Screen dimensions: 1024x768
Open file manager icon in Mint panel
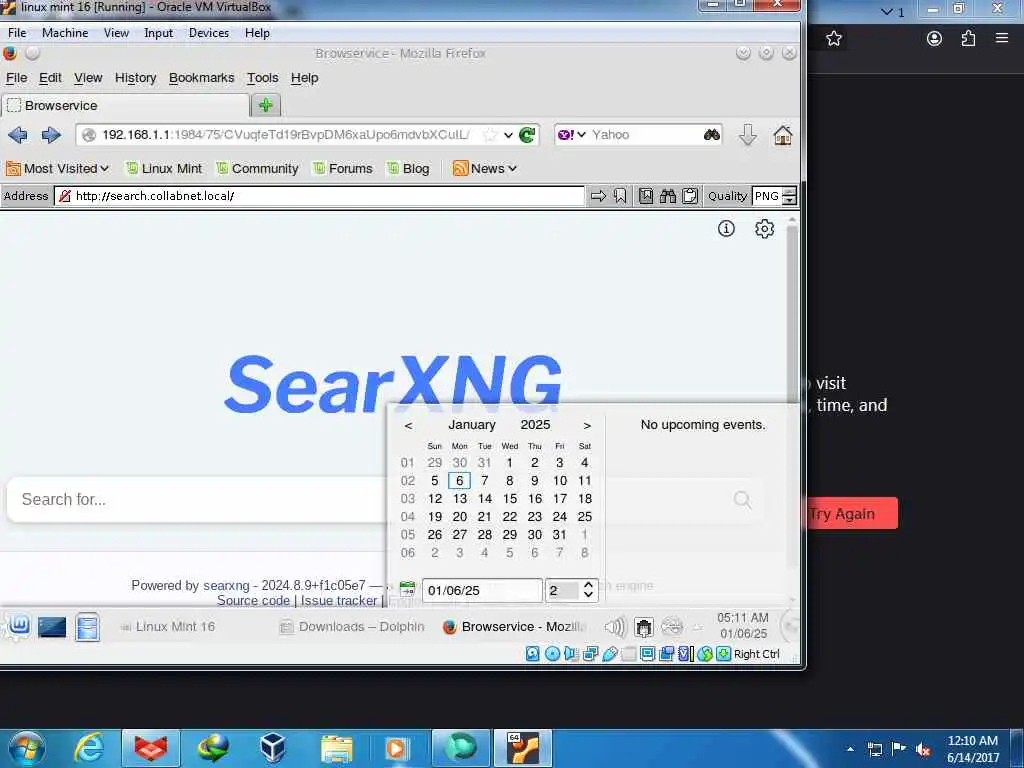pyautogui.click(x=88, y=627)
